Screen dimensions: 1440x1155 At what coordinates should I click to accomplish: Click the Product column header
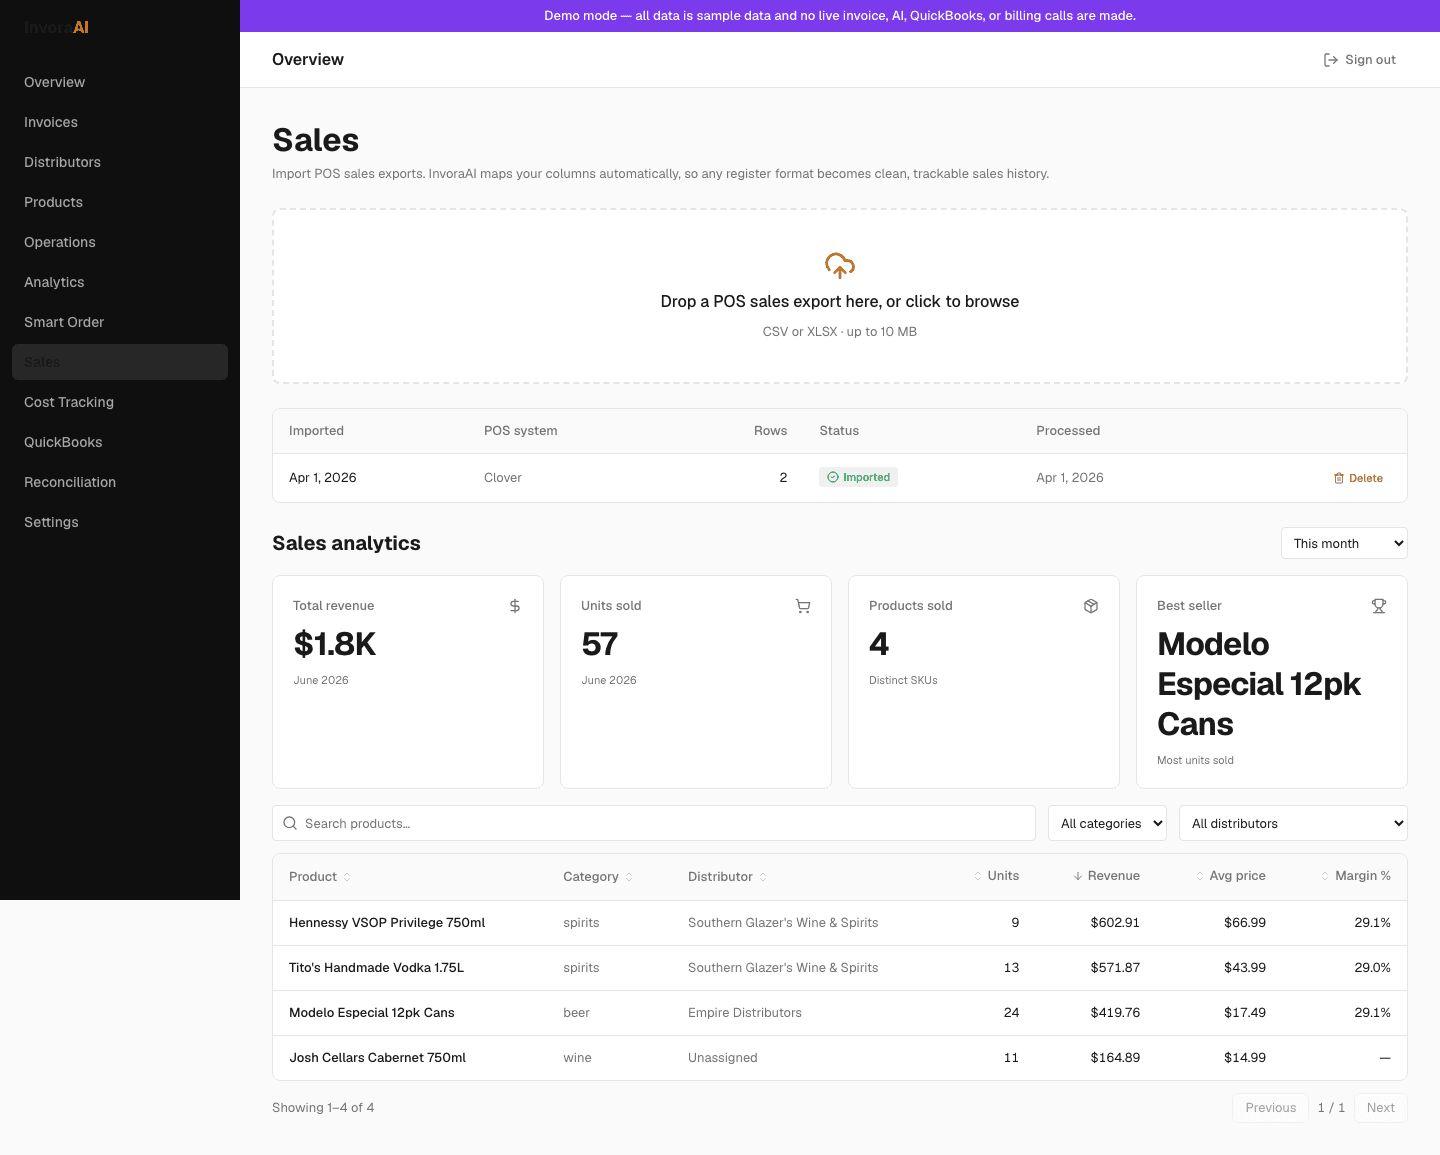(x=319, y=877)
